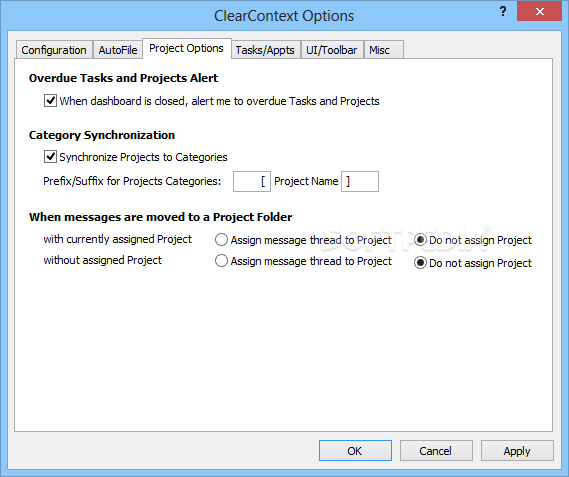This screenshot has width=569, height=477.
Task: Click the help question mark icon
Action: pyautogui.click(x=503, y=12)
